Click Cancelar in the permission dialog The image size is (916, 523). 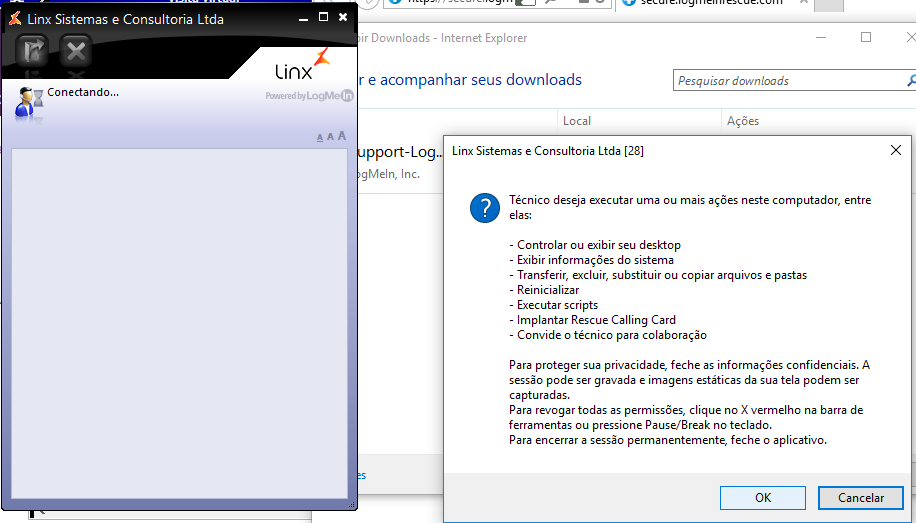(x=861, y=498)
